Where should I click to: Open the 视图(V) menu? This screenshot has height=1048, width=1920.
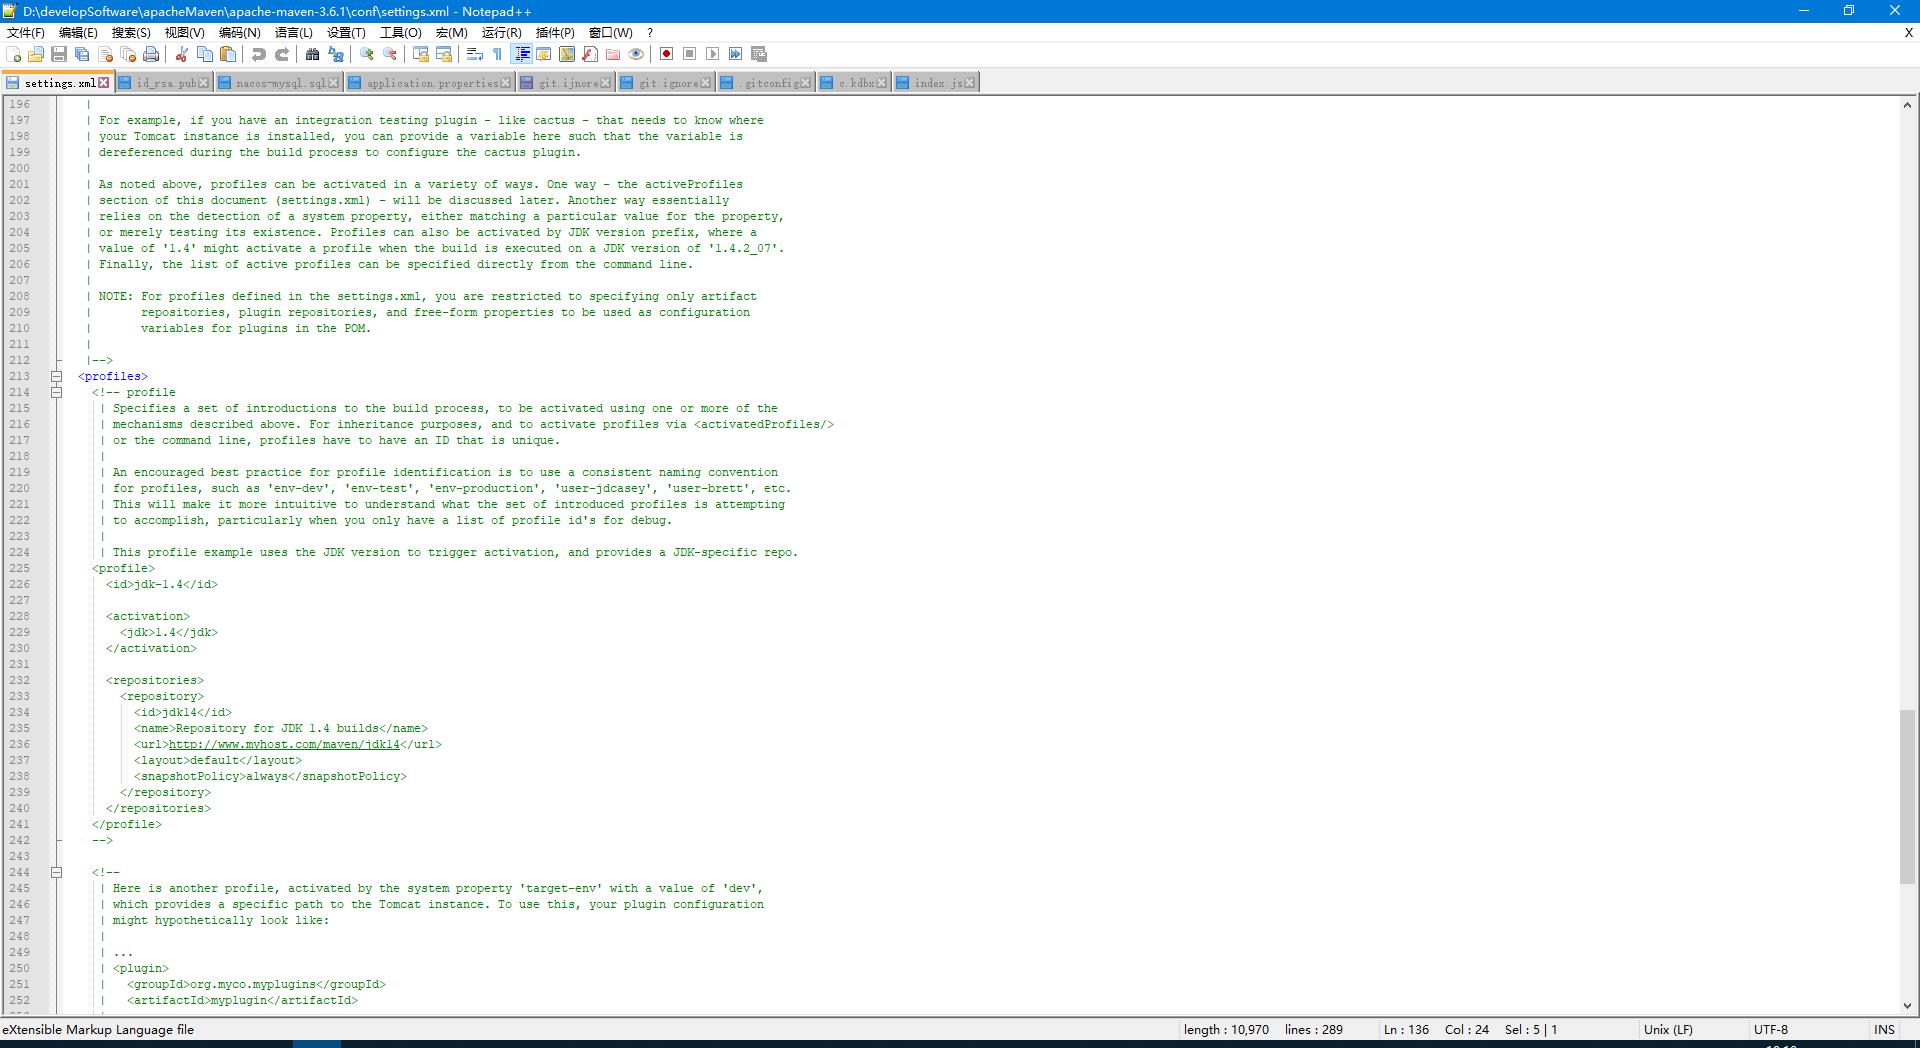[184, 32]
